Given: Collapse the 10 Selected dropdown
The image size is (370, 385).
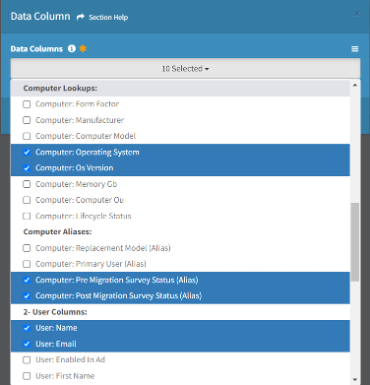Looking at the screenshot, I should click(x=185, y=69).
